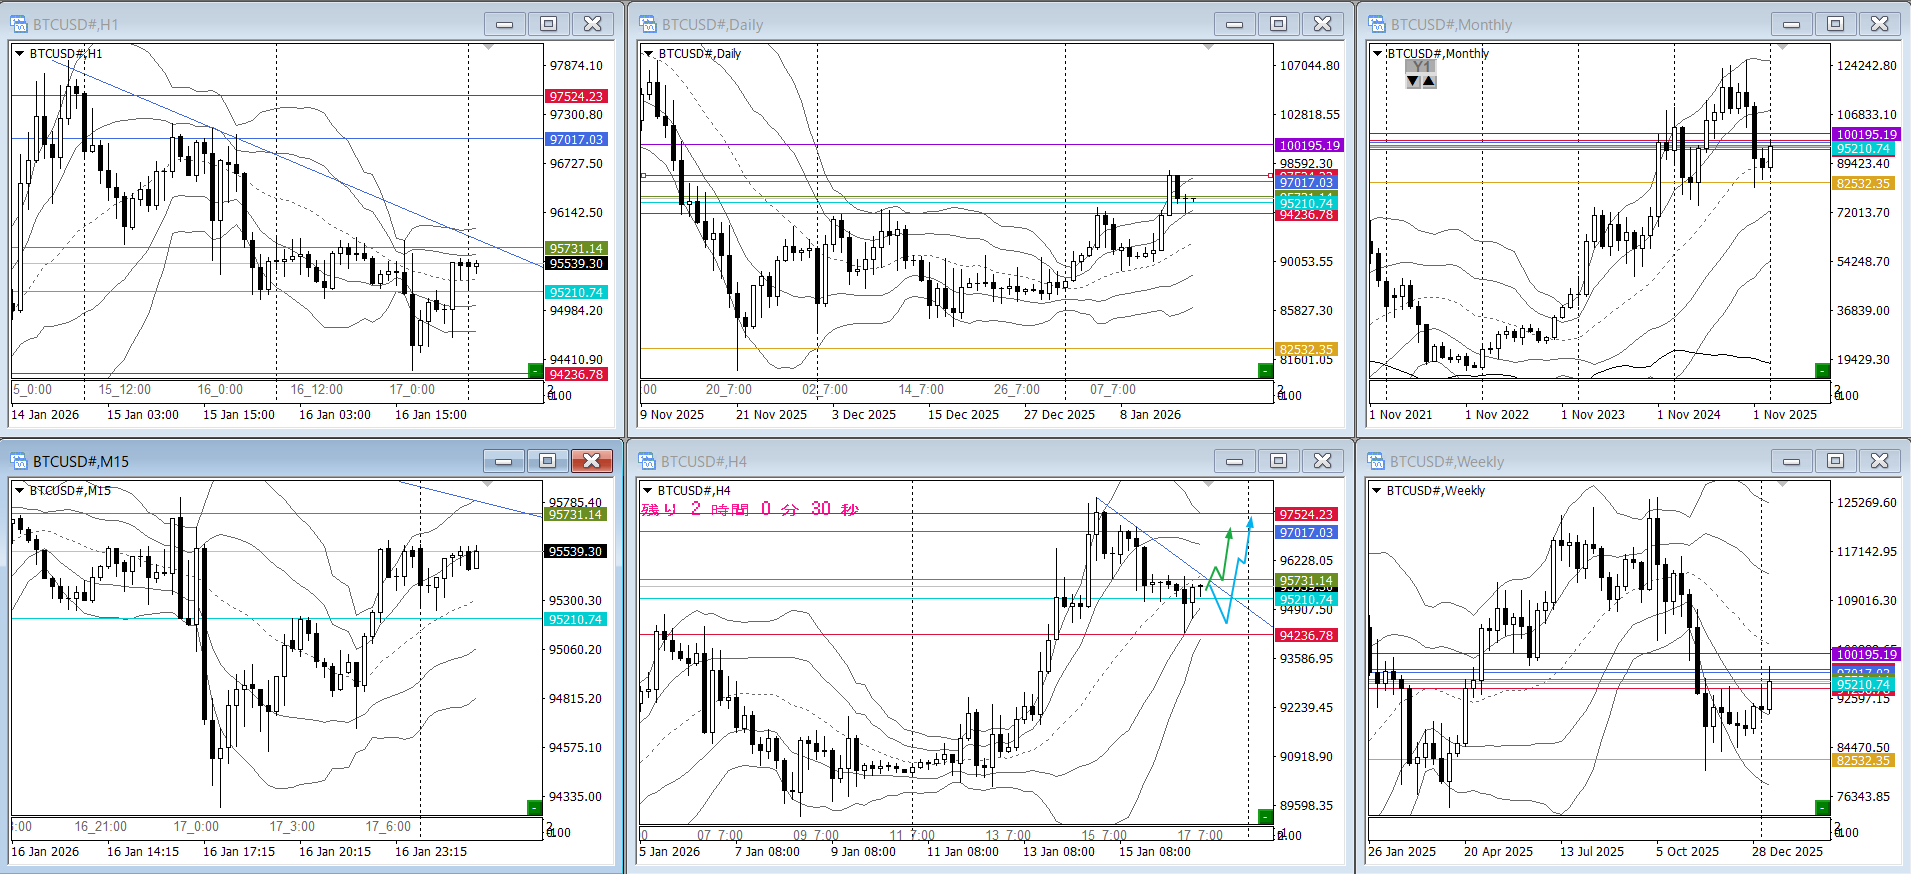Click the chart icon in BTCUSD#,Daily title bar

point(648,24)
